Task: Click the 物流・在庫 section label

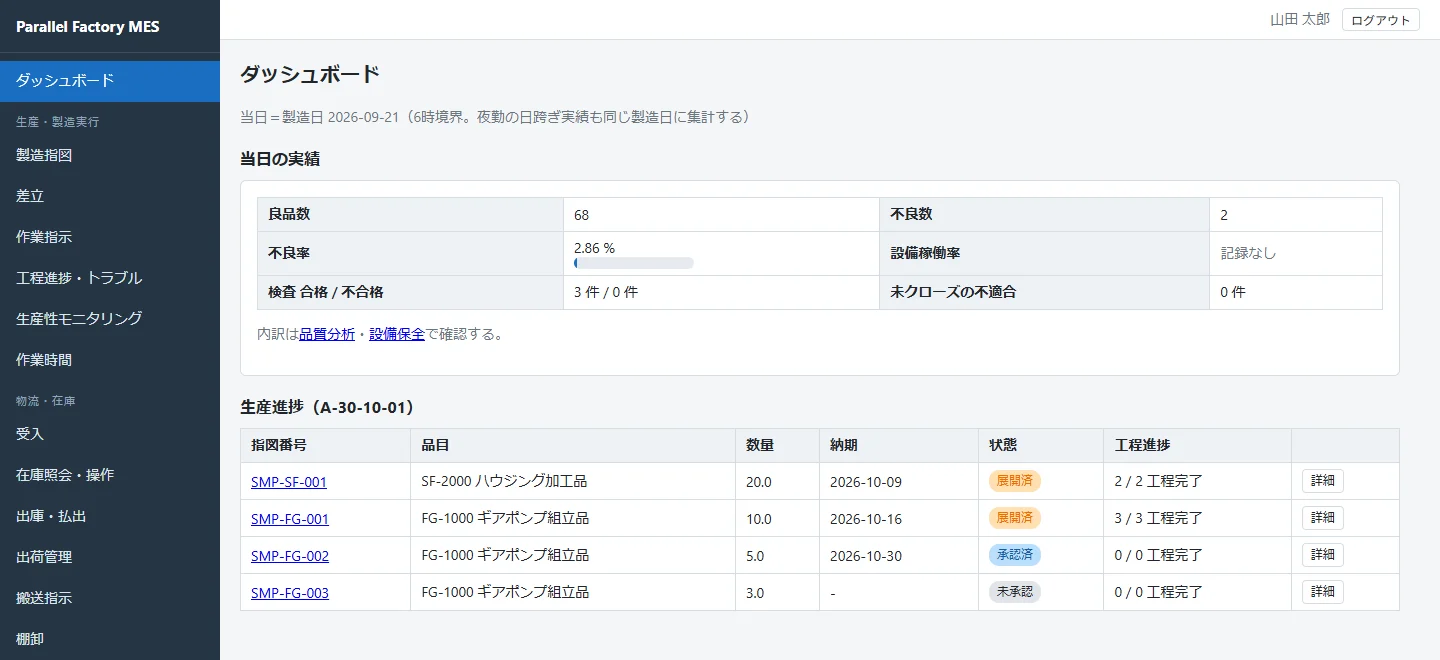Action: point(46,401)
